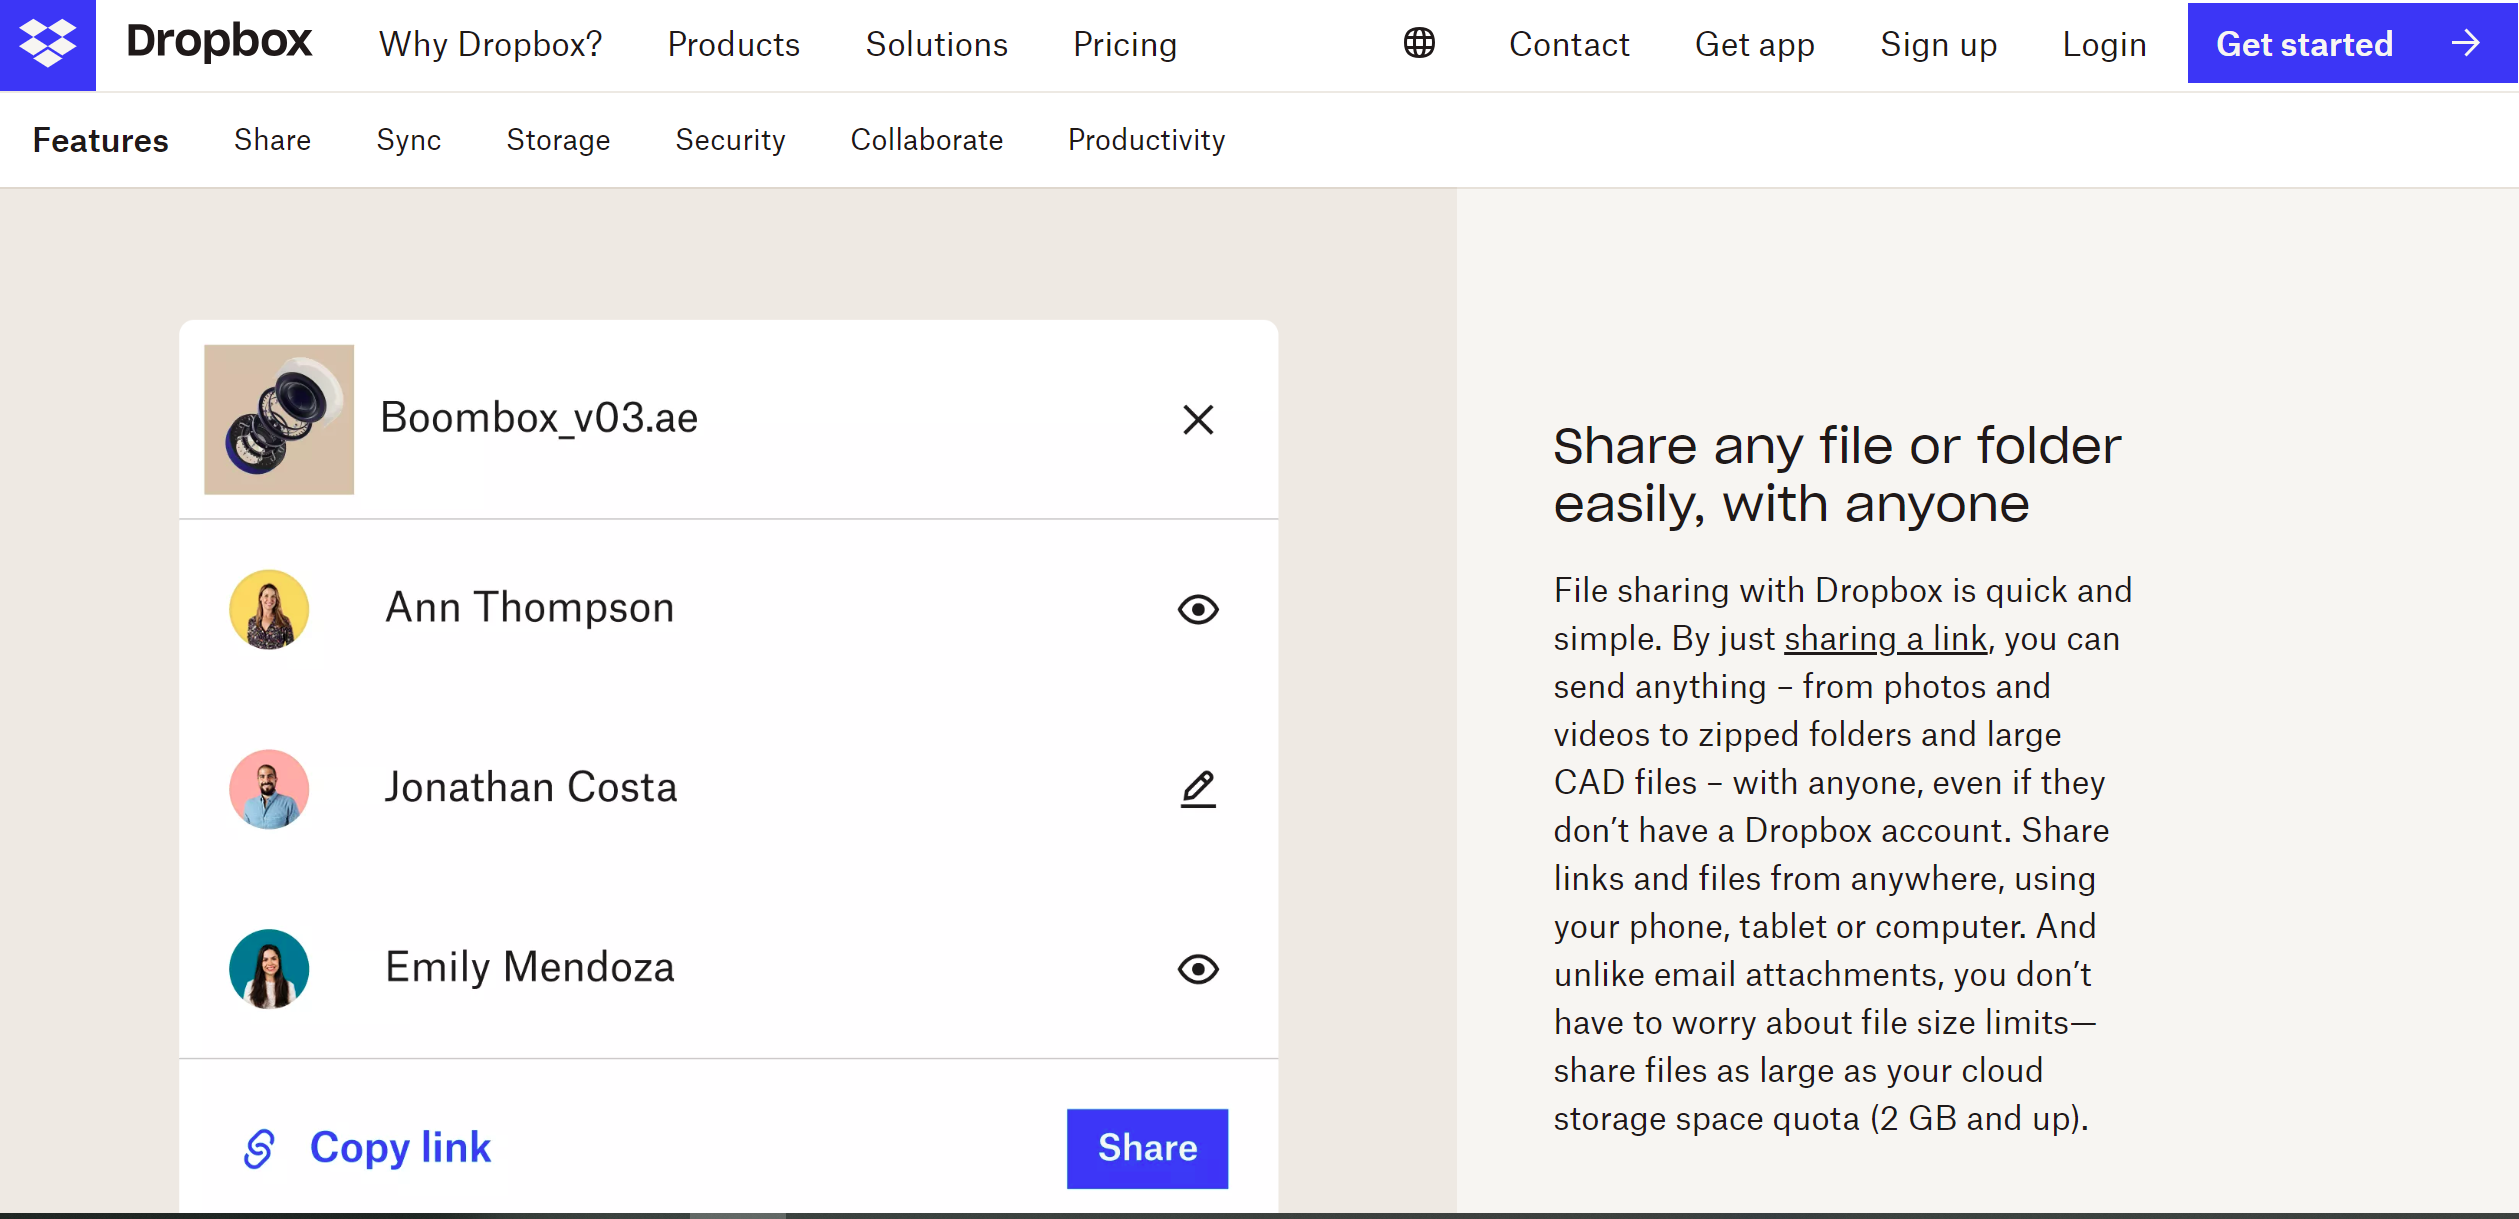The image size is (2519, 1219).
Task: Expand the Solutions dropdown
Action: [x=937, y=45]
